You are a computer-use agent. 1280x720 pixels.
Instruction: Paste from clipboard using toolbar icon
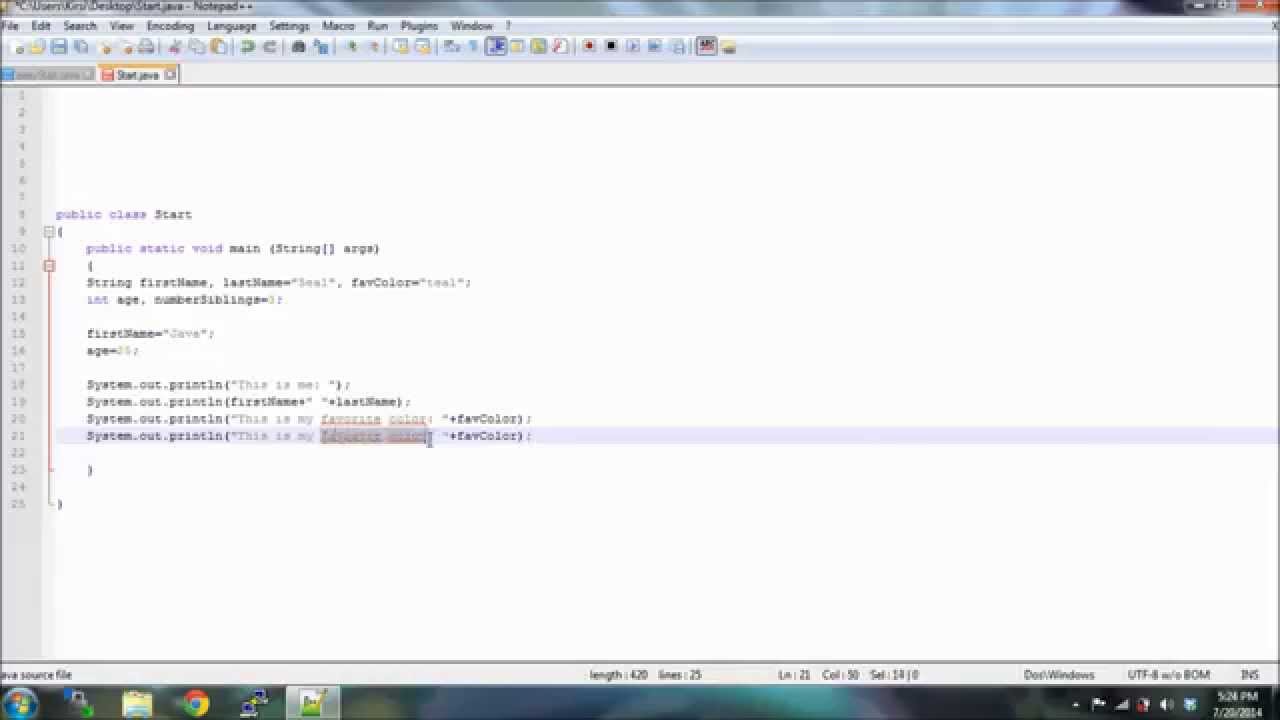tap(218, 47)
